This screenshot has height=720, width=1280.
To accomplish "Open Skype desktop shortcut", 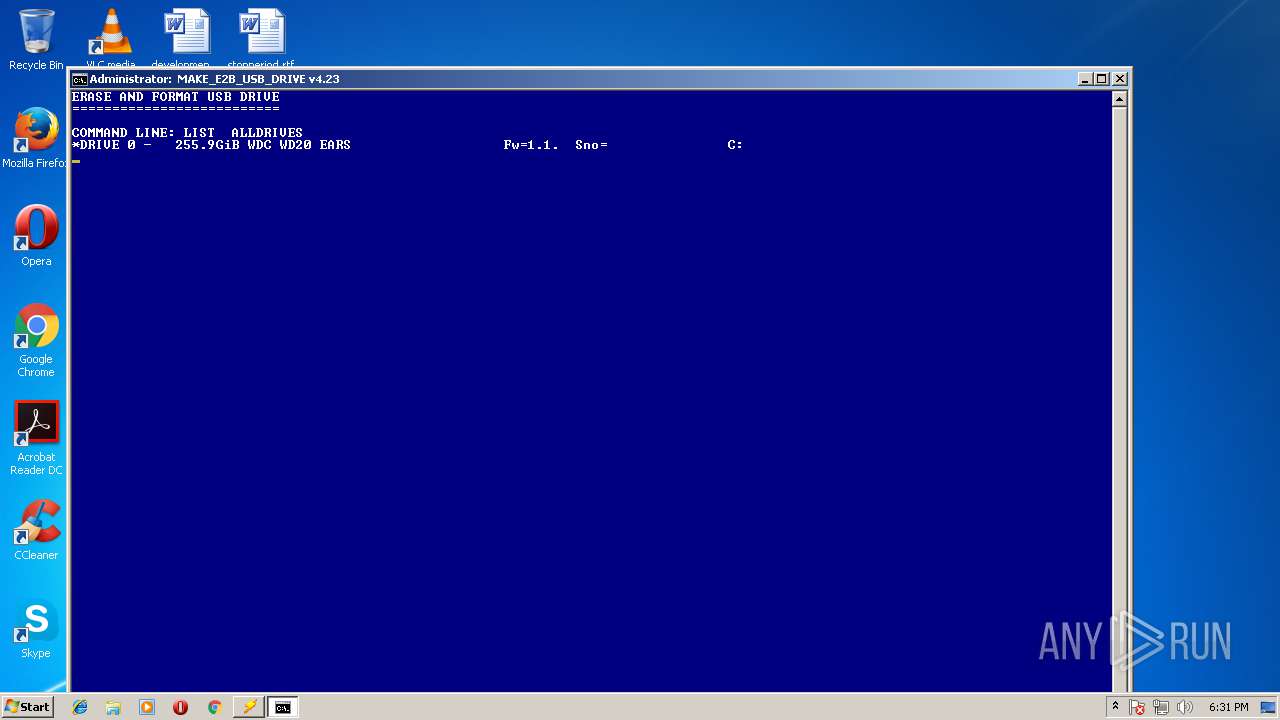I will click(x=36, y=628).
